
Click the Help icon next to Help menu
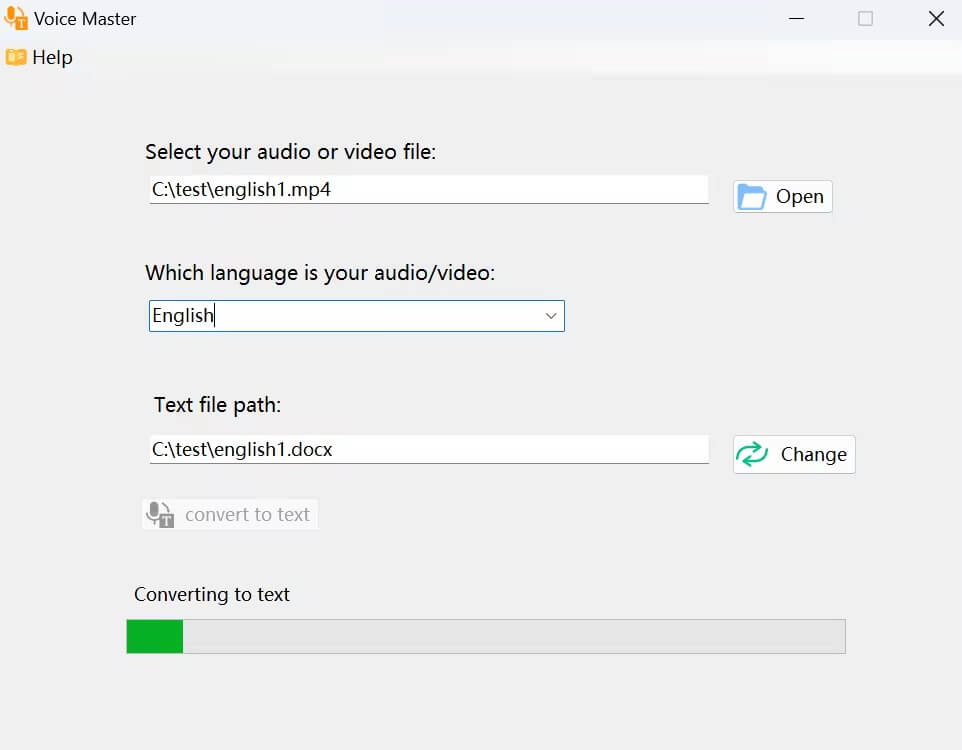pos(14,57)
